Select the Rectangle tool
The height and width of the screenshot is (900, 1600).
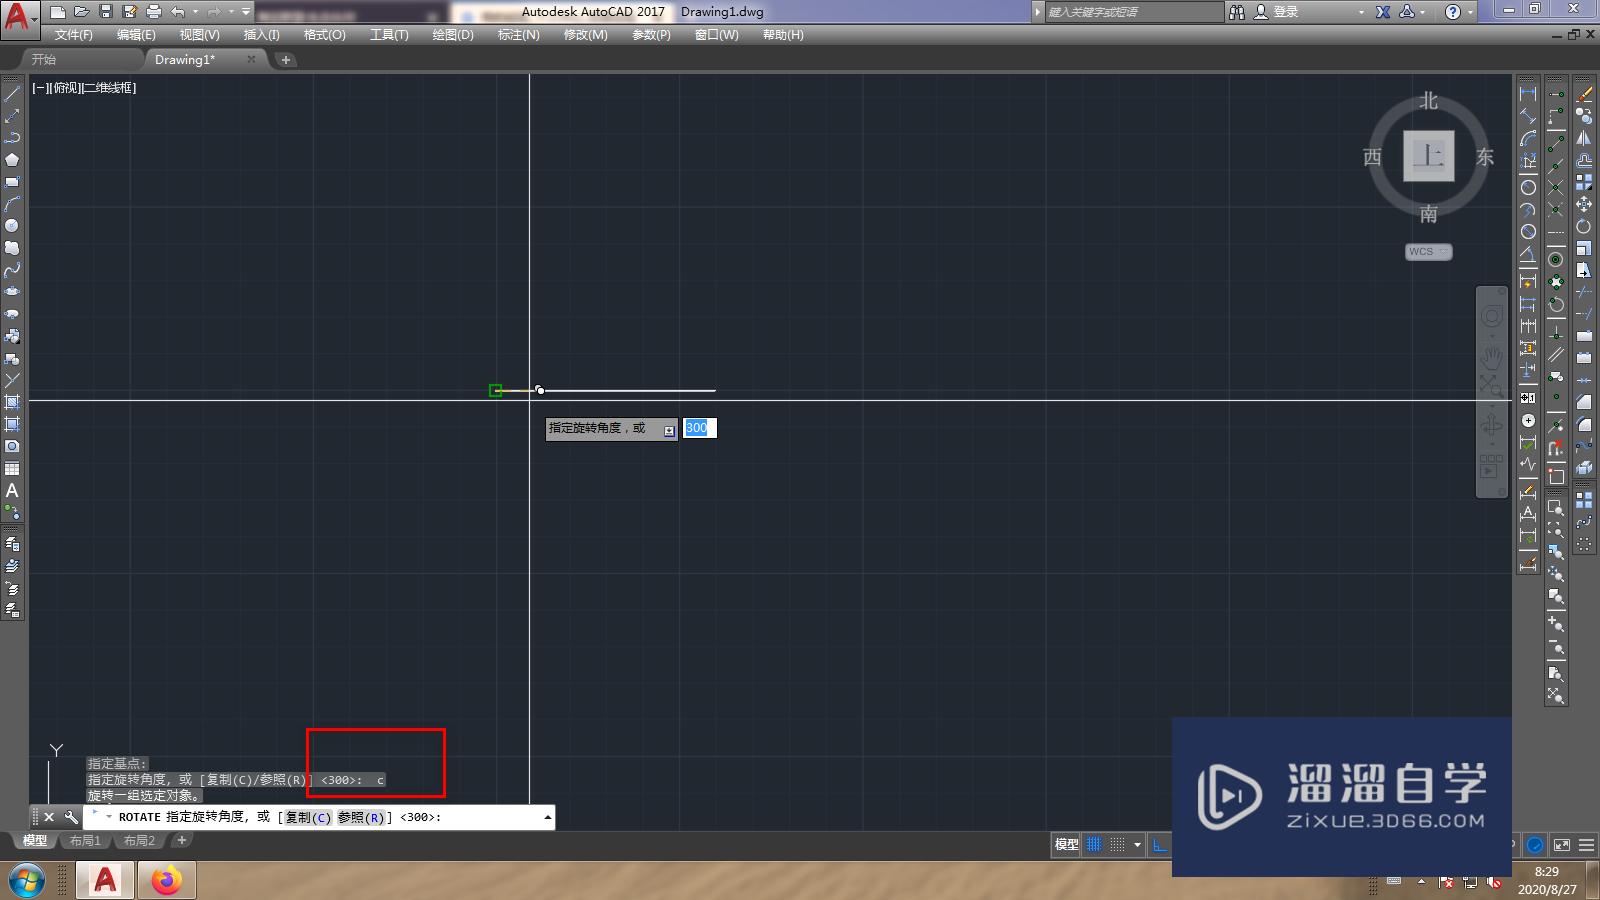12,181
